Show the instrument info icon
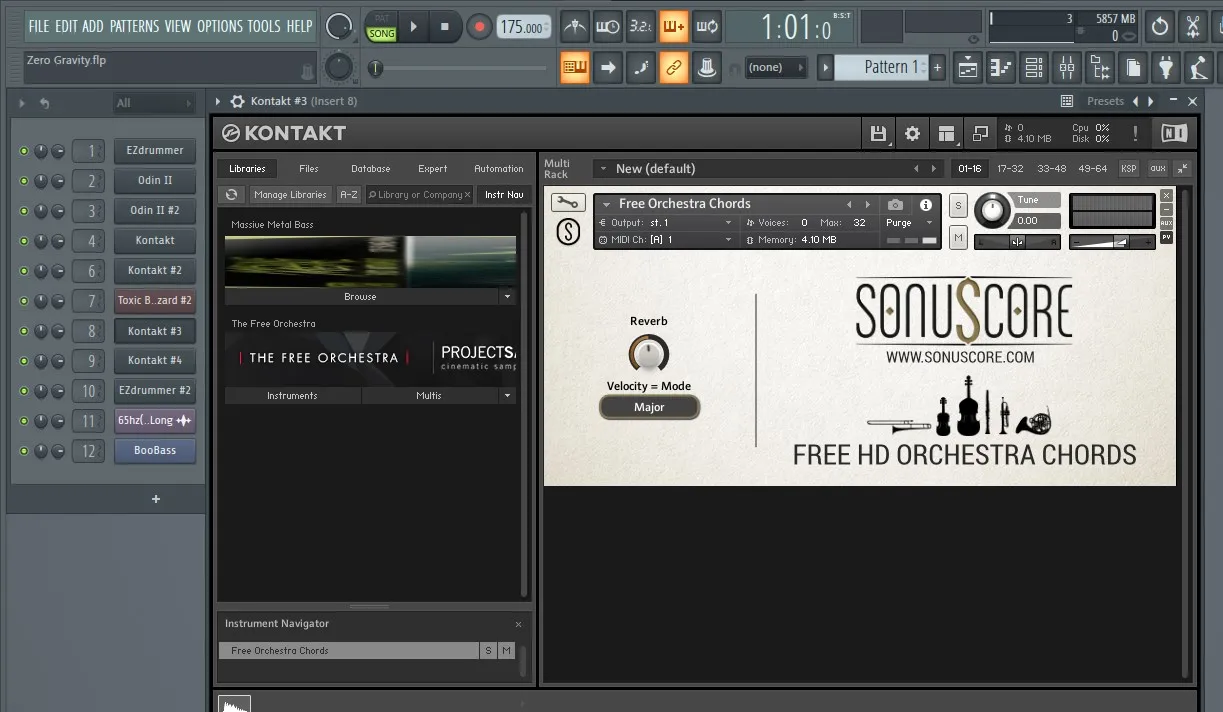1223x712 pixels. point(926,204)
